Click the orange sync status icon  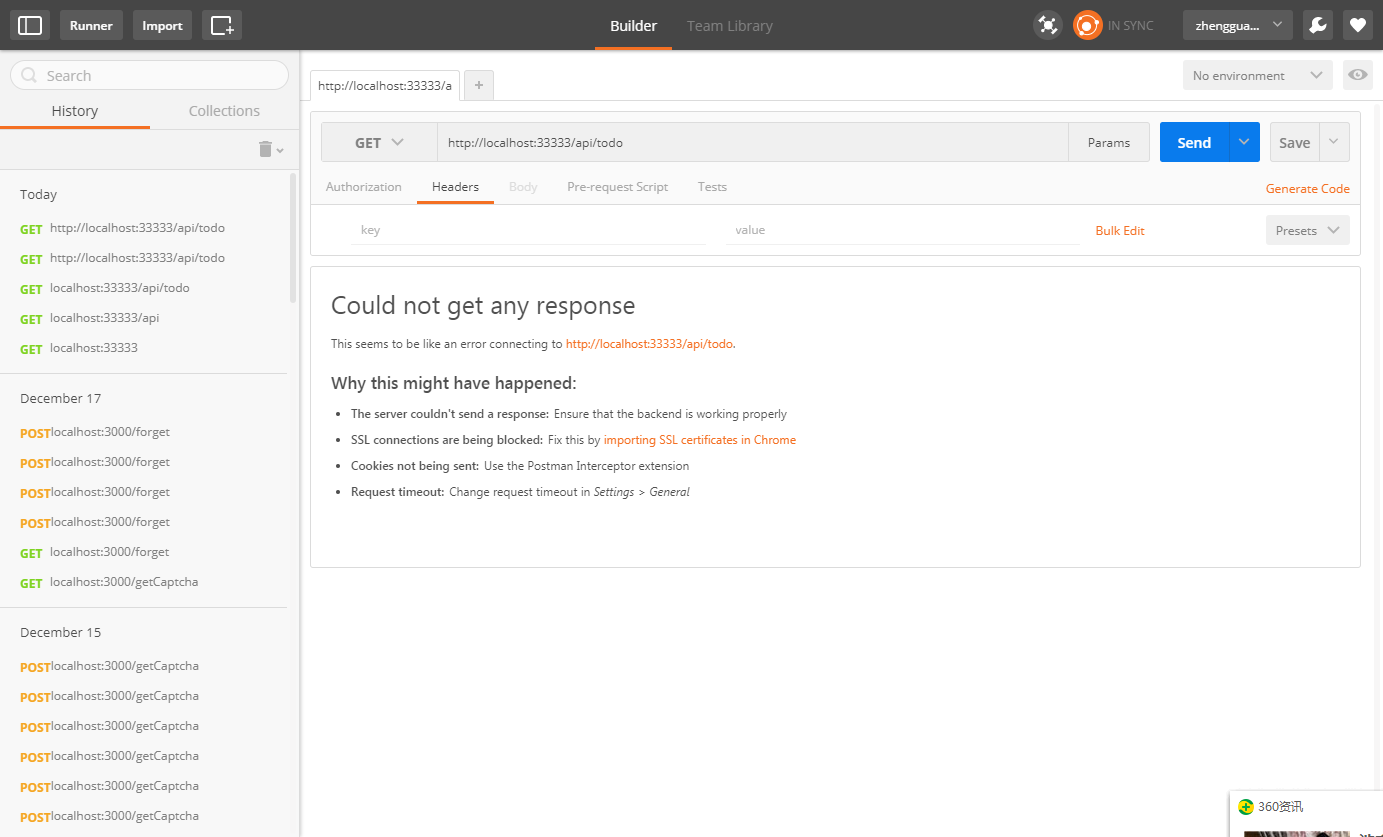pyautogui.click(x=1087, y=25)
